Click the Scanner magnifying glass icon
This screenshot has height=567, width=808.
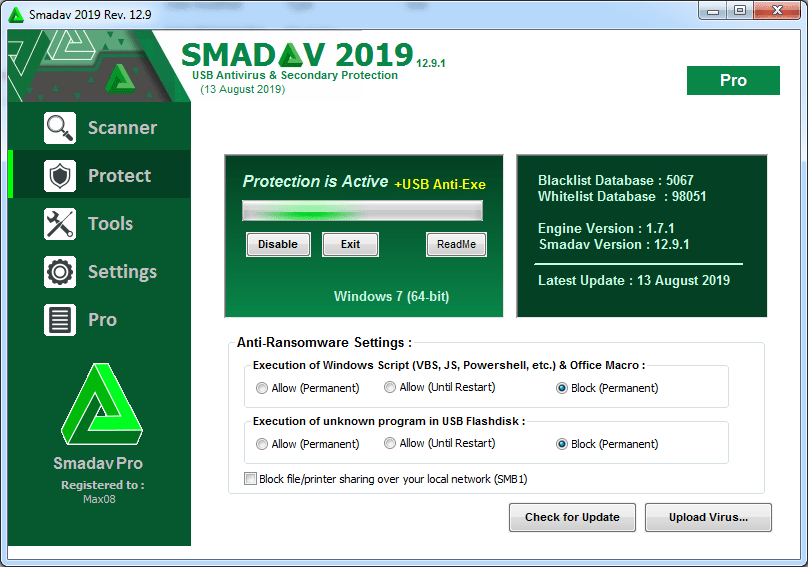(x=60, y=128)
